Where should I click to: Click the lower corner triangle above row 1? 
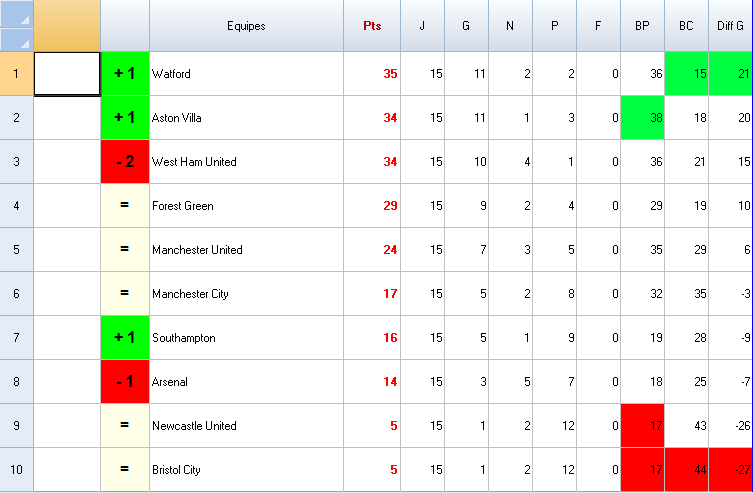click(16, 39)
